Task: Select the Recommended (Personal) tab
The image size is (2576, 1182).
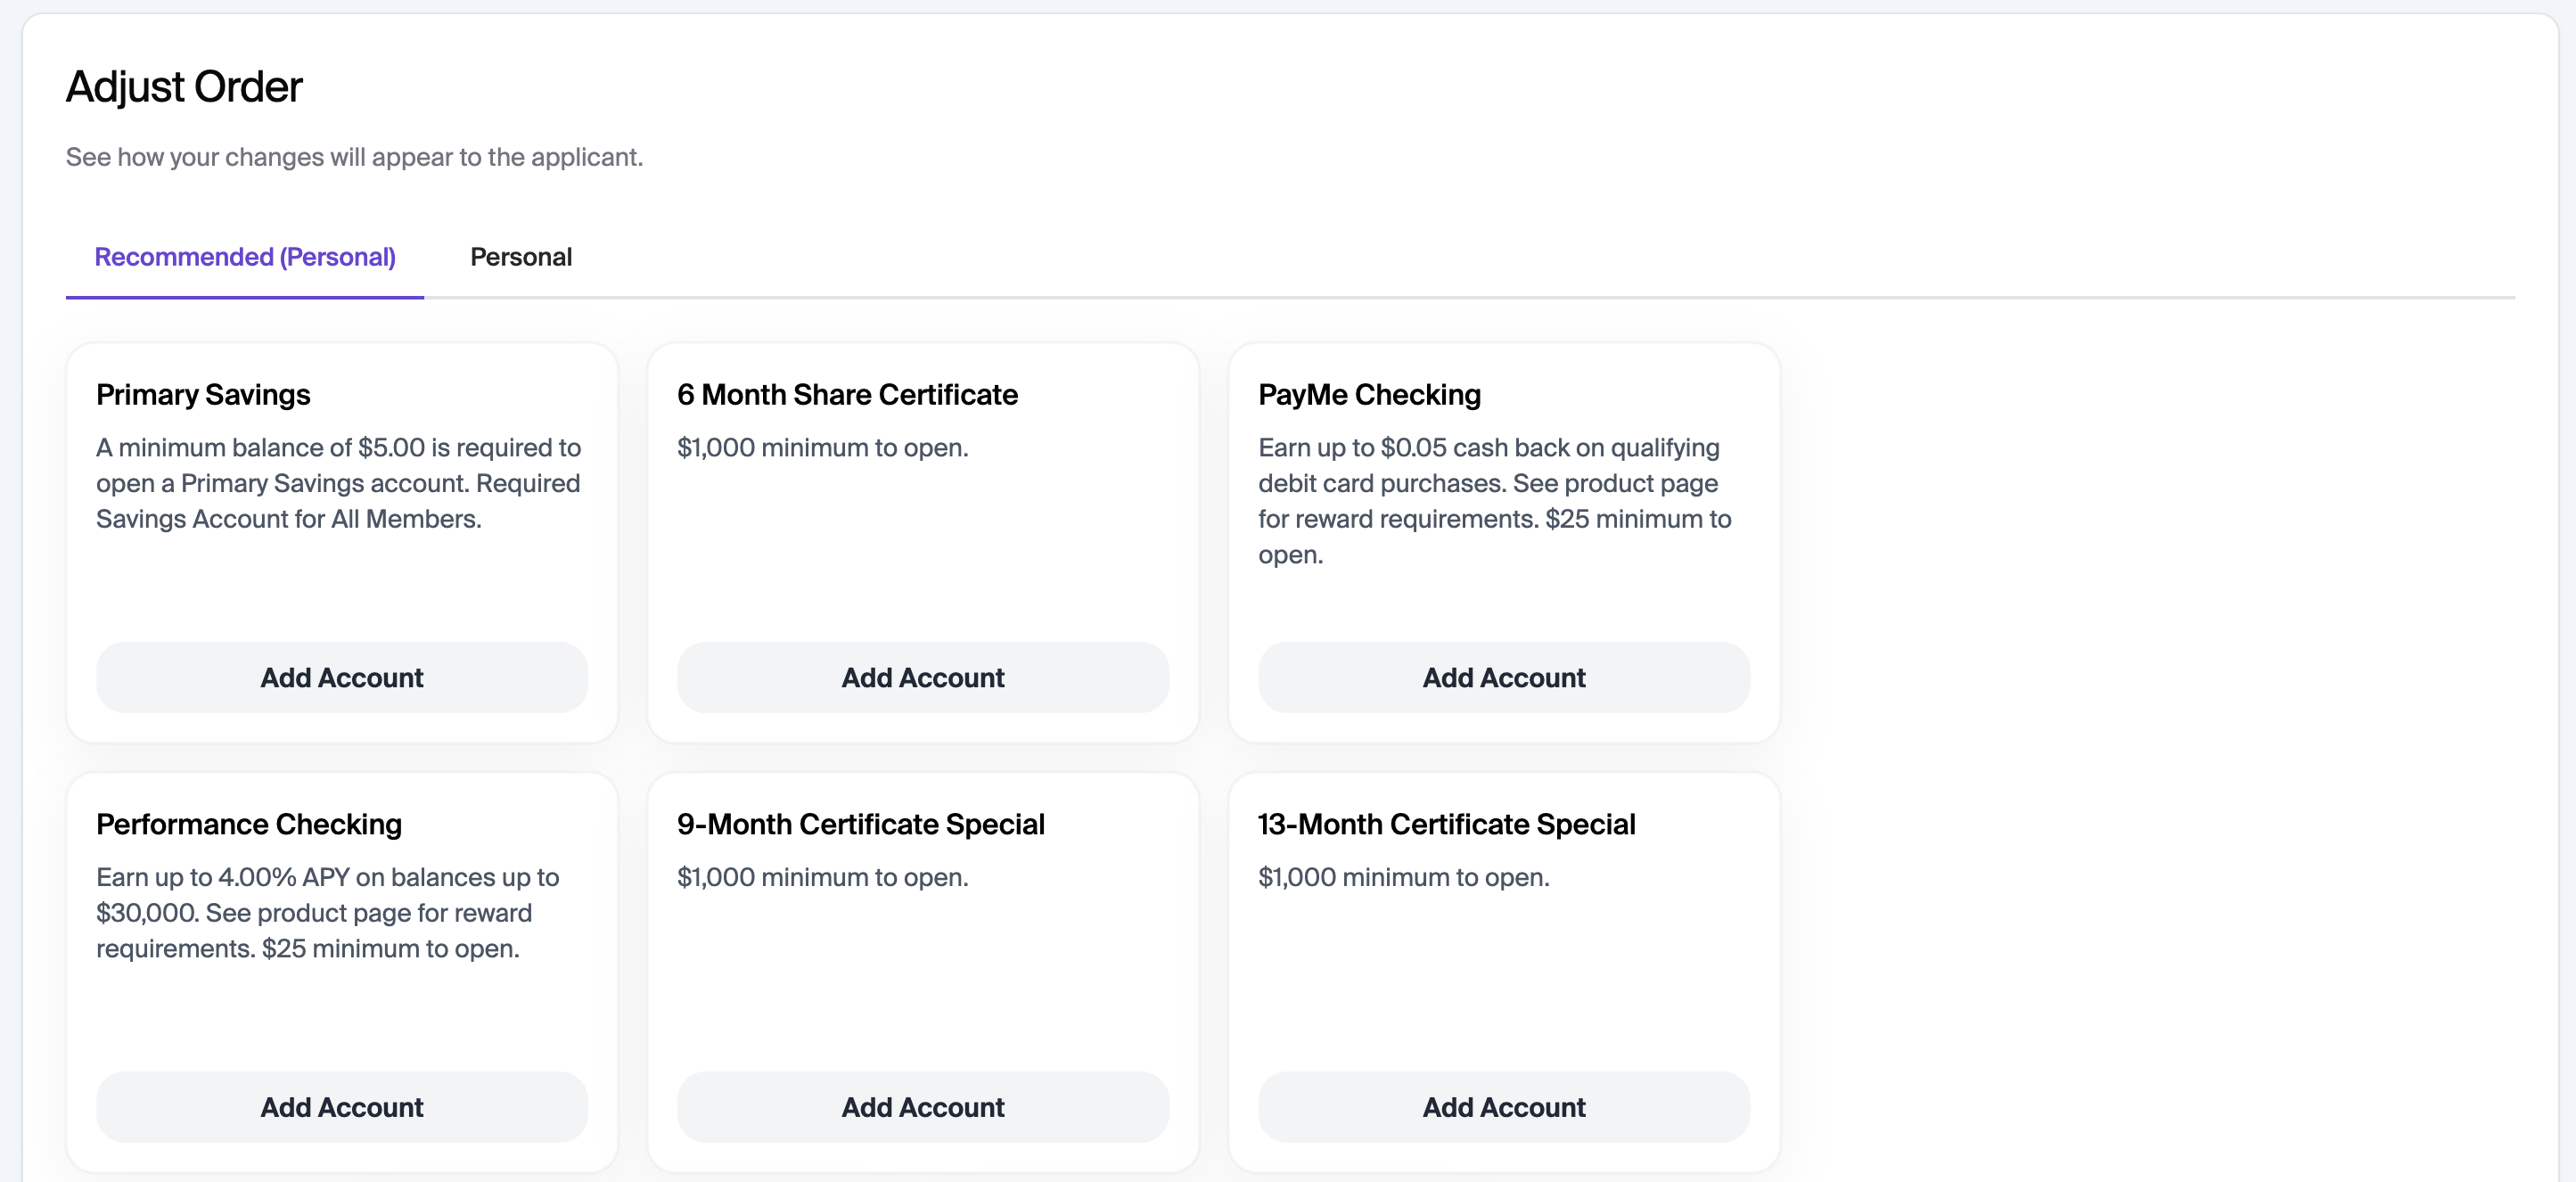Action: 245,257
